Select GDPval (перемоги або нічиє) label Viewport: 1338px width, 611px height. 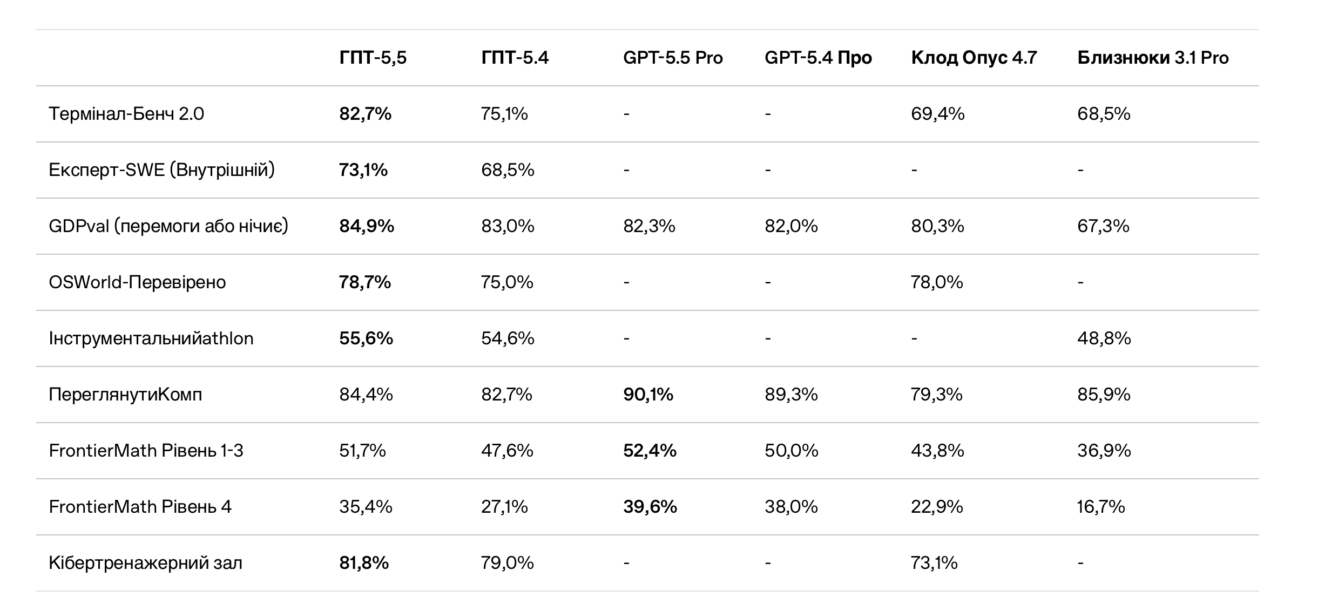pyautogui.click(x=168, y=226)
